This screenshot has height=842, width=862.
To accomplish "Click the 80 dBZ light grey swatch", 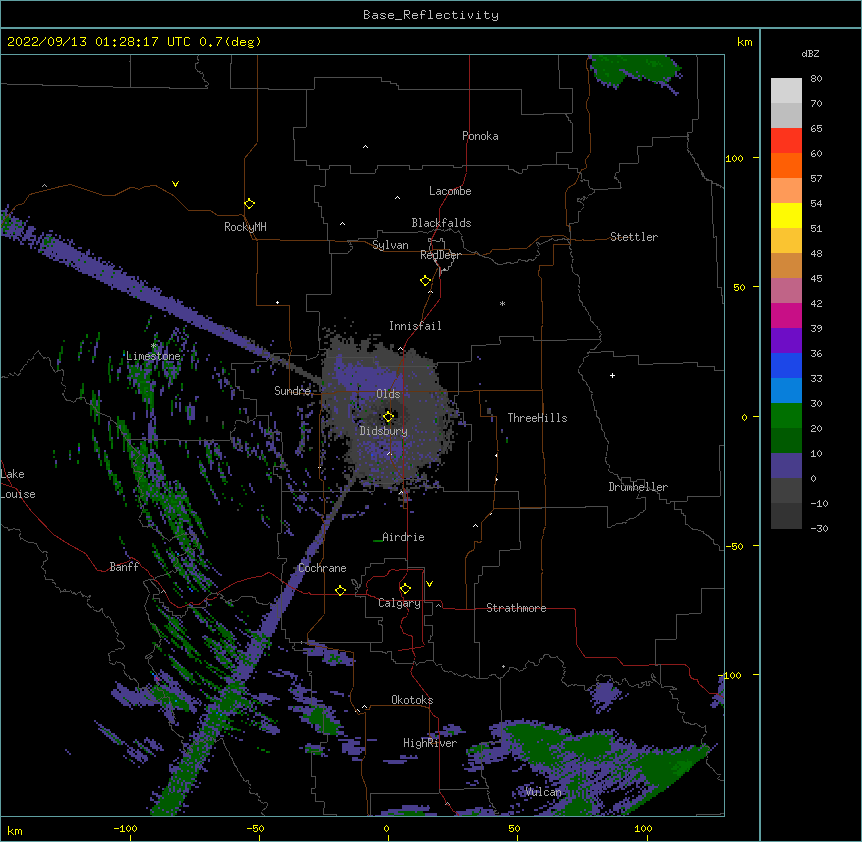I will [786, 91].
